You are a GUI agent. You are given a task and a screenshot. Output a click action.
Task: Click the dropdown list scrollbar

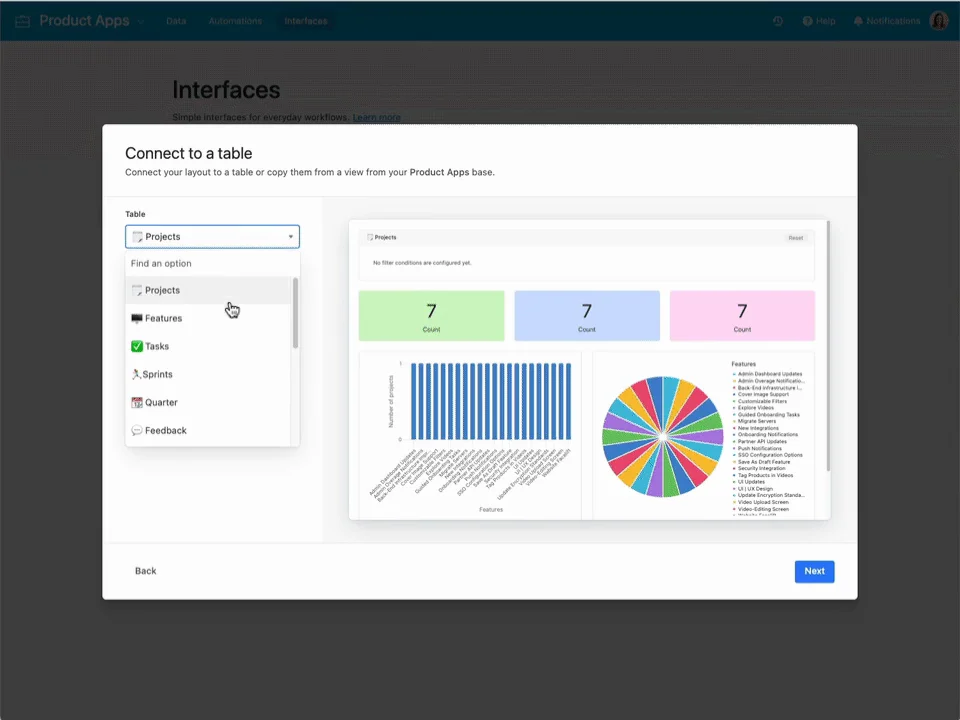click(295, 314)
